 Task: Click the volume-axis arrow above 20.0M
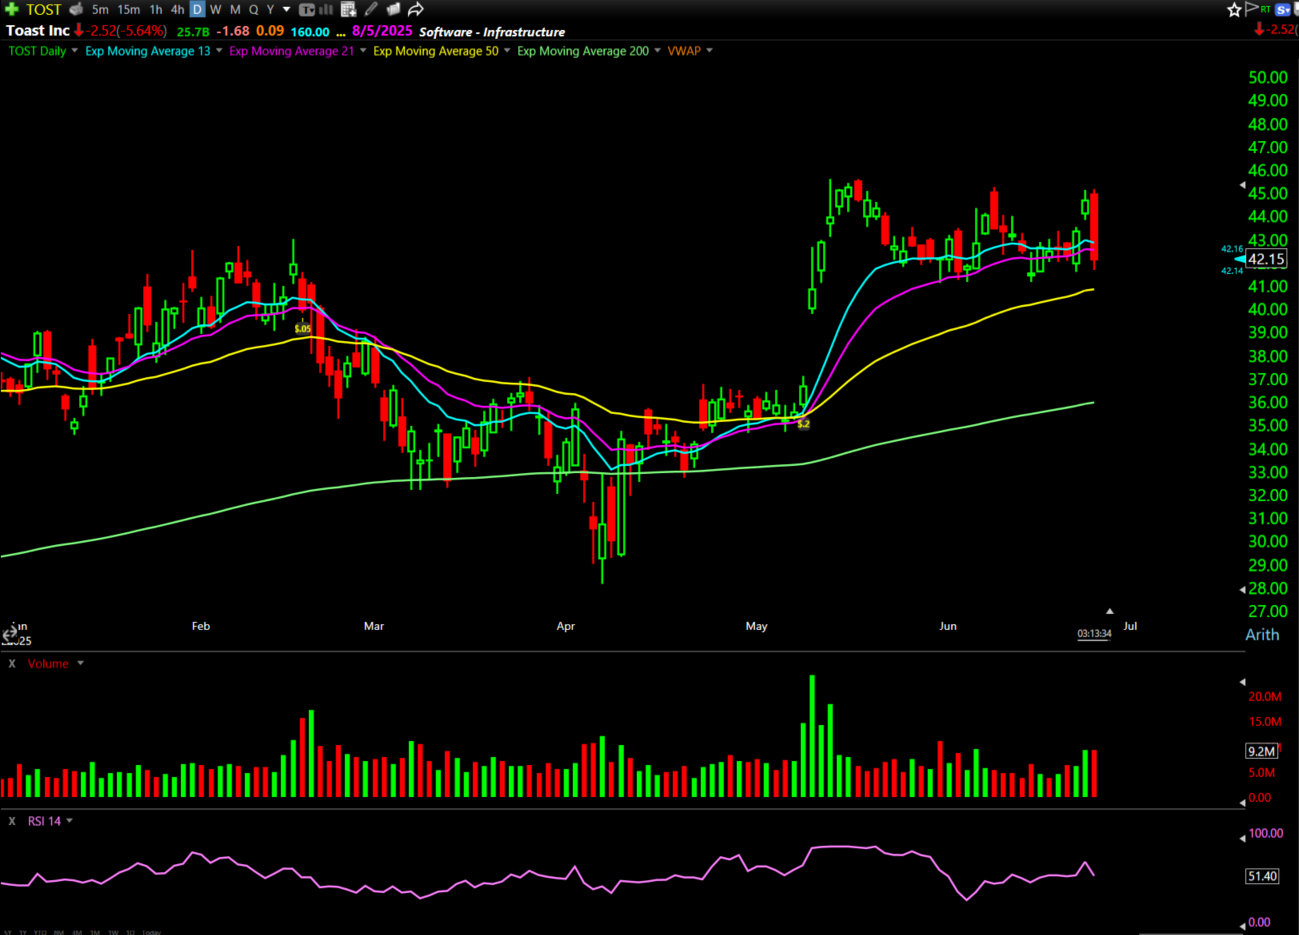click(1242, 683)
